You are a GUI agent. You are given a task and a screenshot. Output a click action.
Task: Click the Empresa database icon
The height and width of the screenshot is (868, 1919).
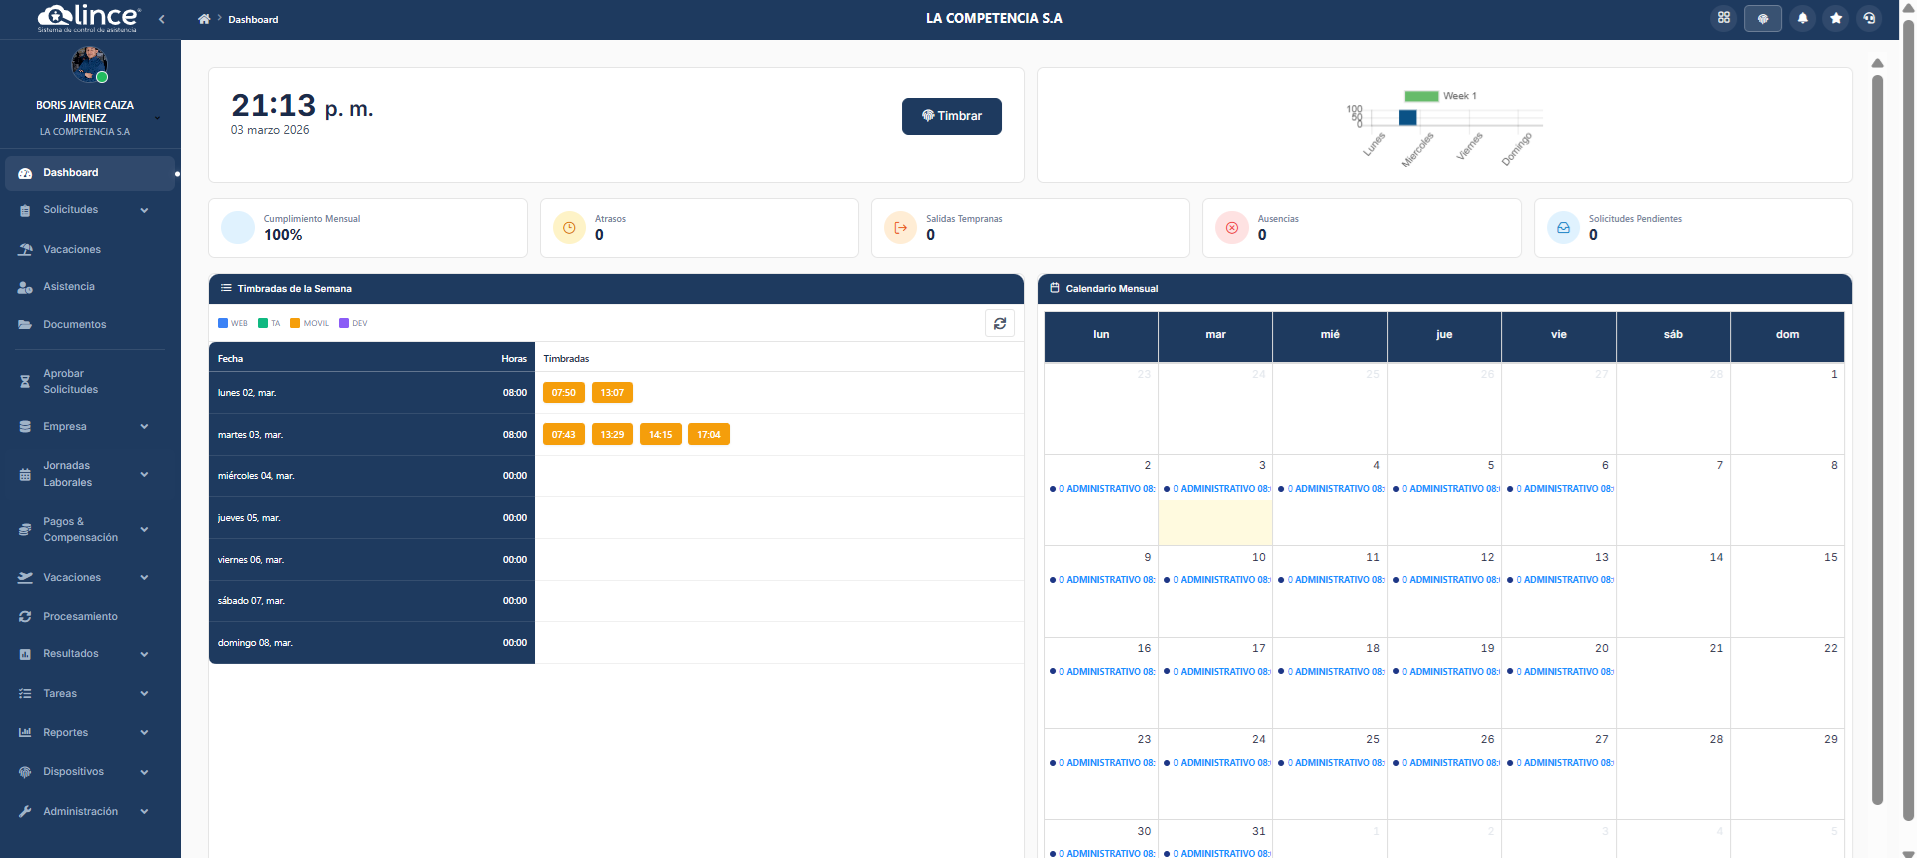coord(25,427)
